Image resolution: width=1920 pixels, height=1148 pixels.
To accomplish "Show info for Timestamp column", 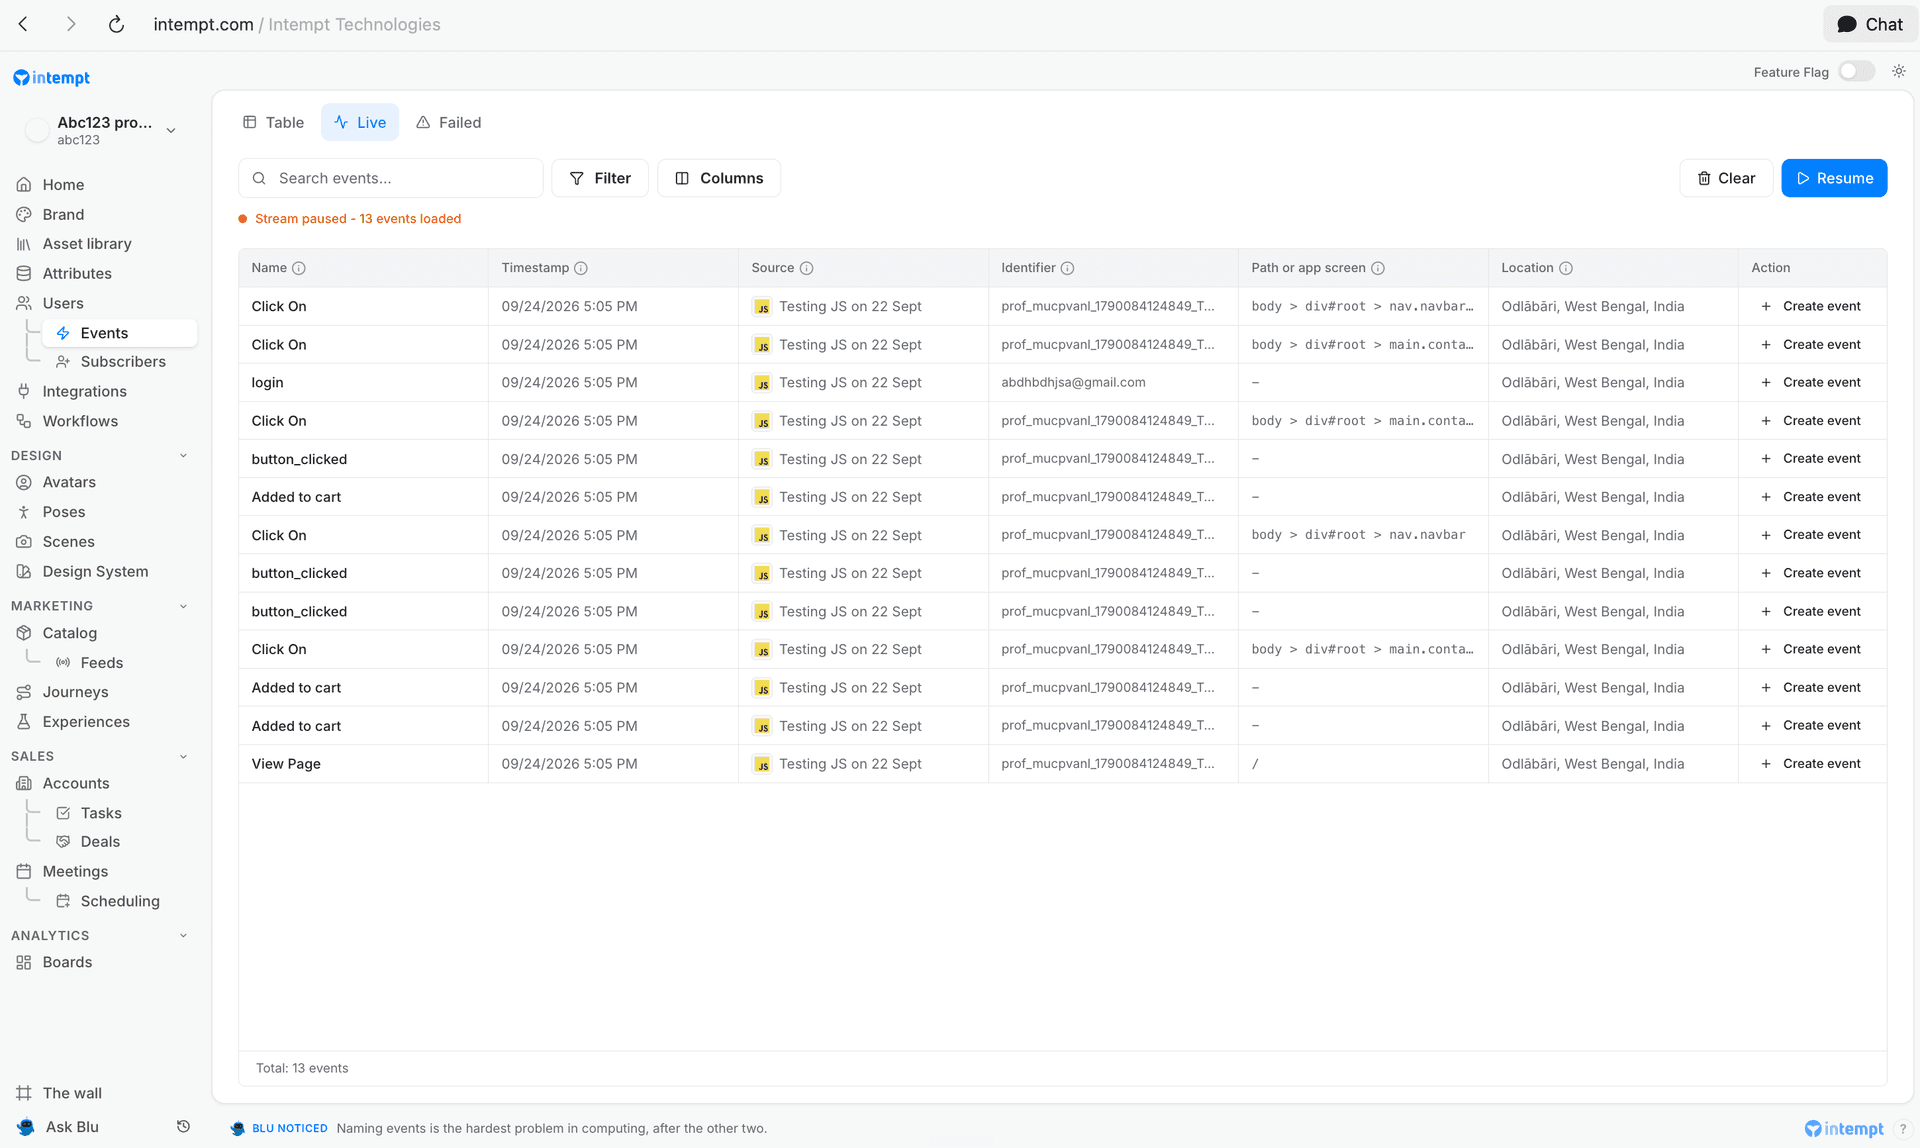I will tap(581, 269).
